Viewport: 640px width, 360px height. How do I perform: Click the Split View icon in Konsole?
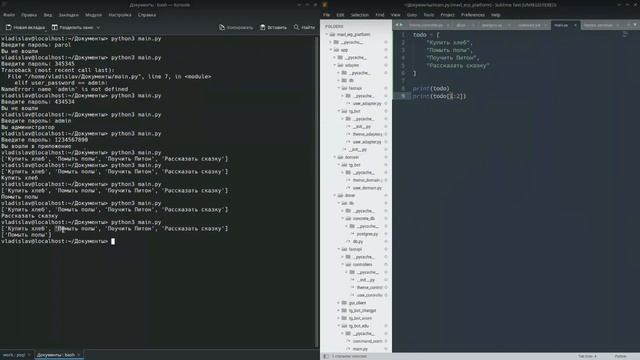[x=55, y=27]
